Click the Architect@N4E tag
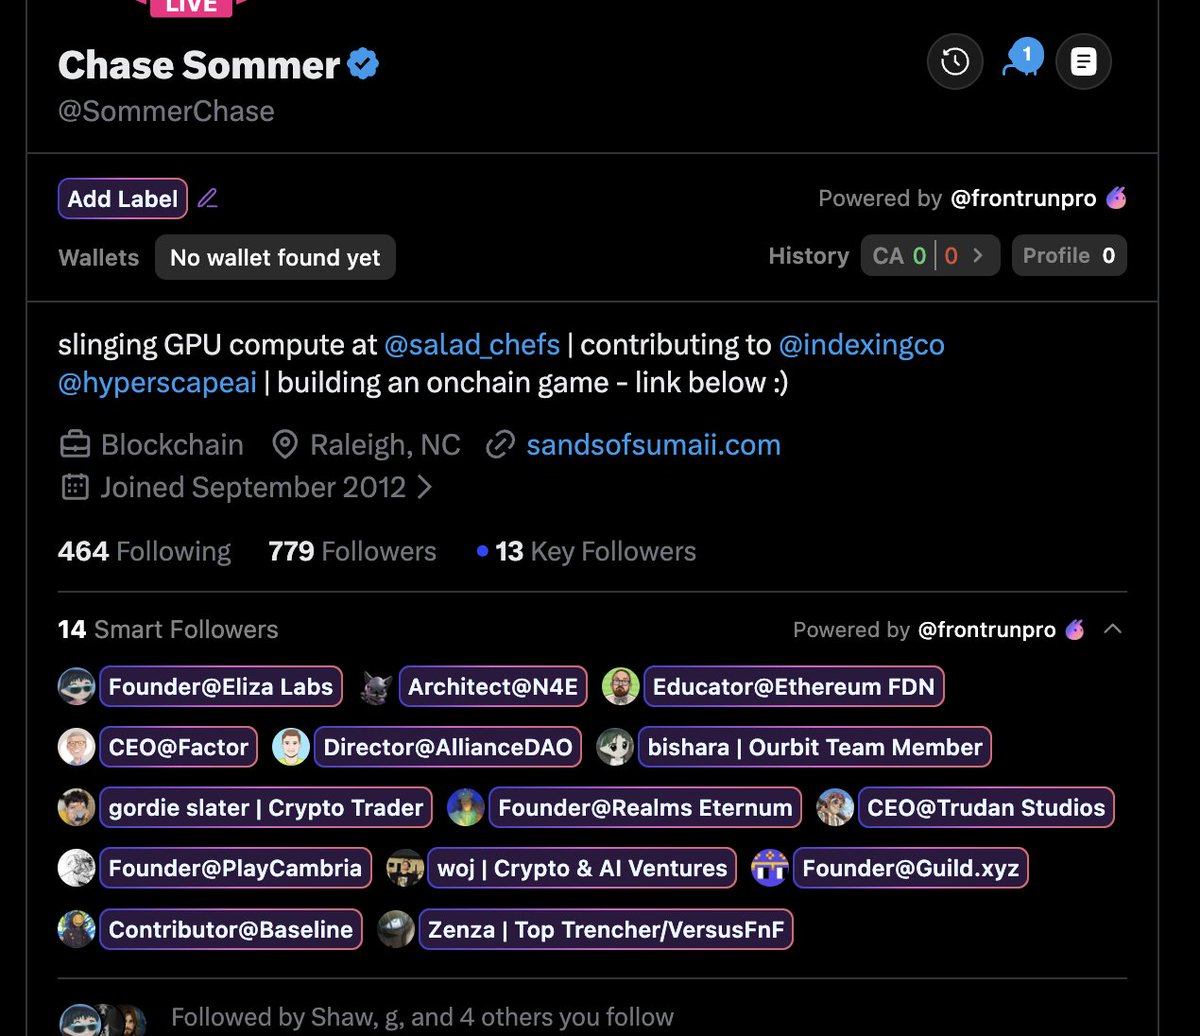Screen dimensions: 1200x1036 click(x=494, y=687)
